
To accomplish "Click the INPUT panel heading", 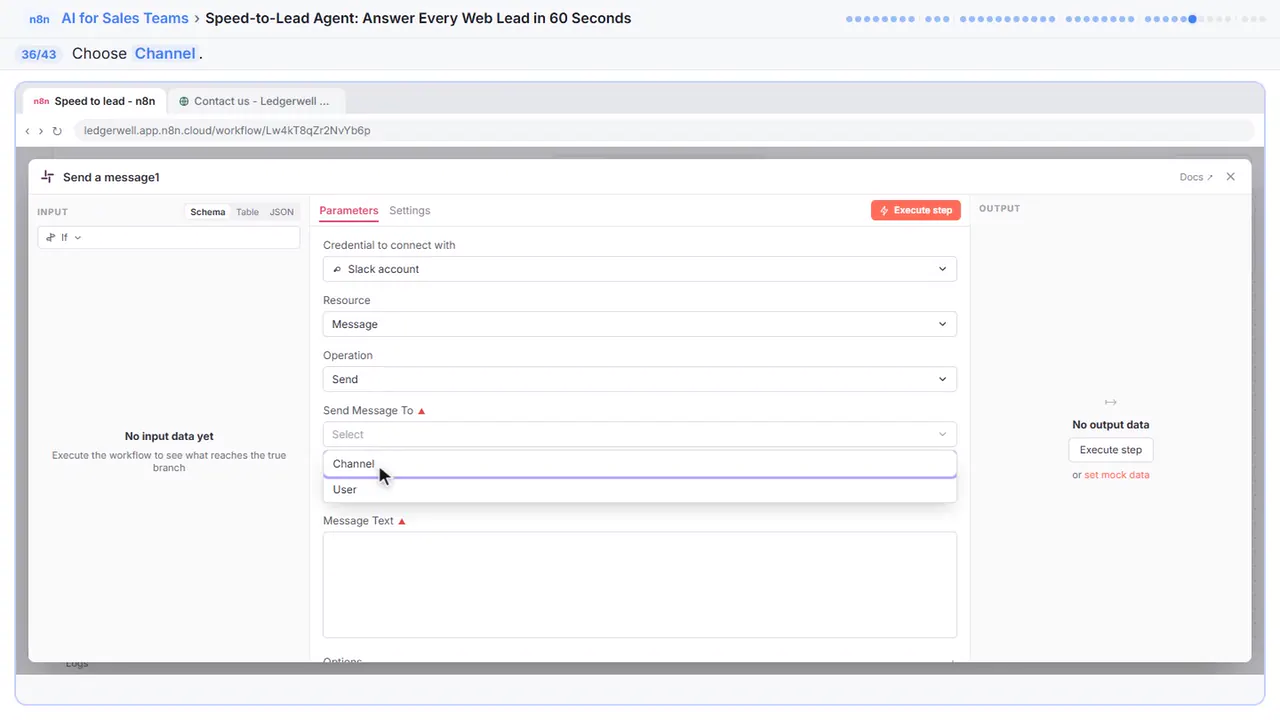I will click(52, 212).
